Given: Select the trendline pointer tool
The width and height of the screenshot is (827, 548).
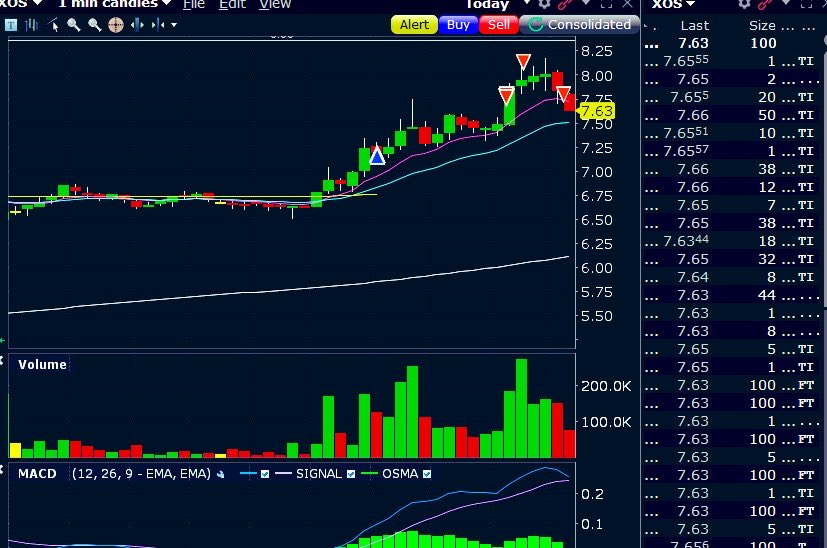Looking at the screenshot, I should pos(53,25).
